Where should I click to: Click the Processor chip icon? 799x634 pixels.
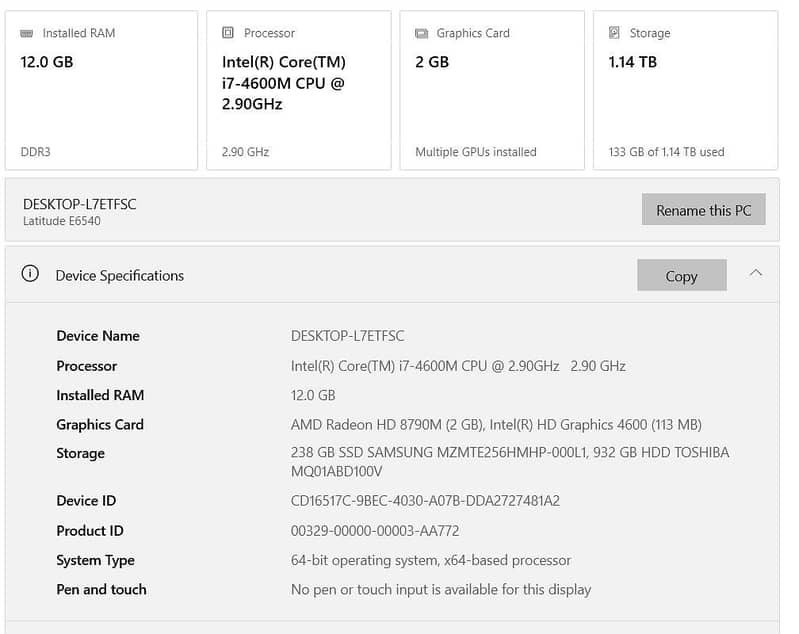228,33
